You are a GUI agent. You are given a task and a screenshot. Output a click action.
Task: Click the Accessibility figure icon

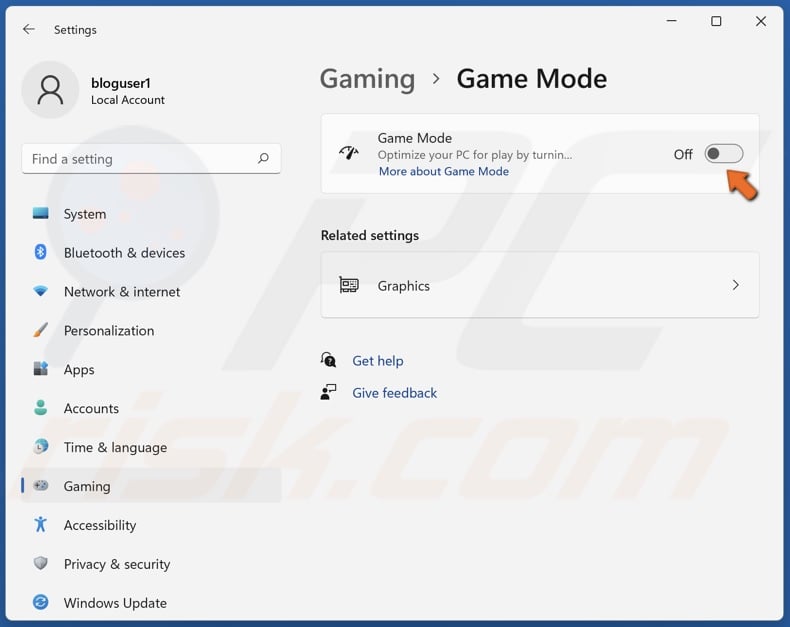tap(40, 524)
